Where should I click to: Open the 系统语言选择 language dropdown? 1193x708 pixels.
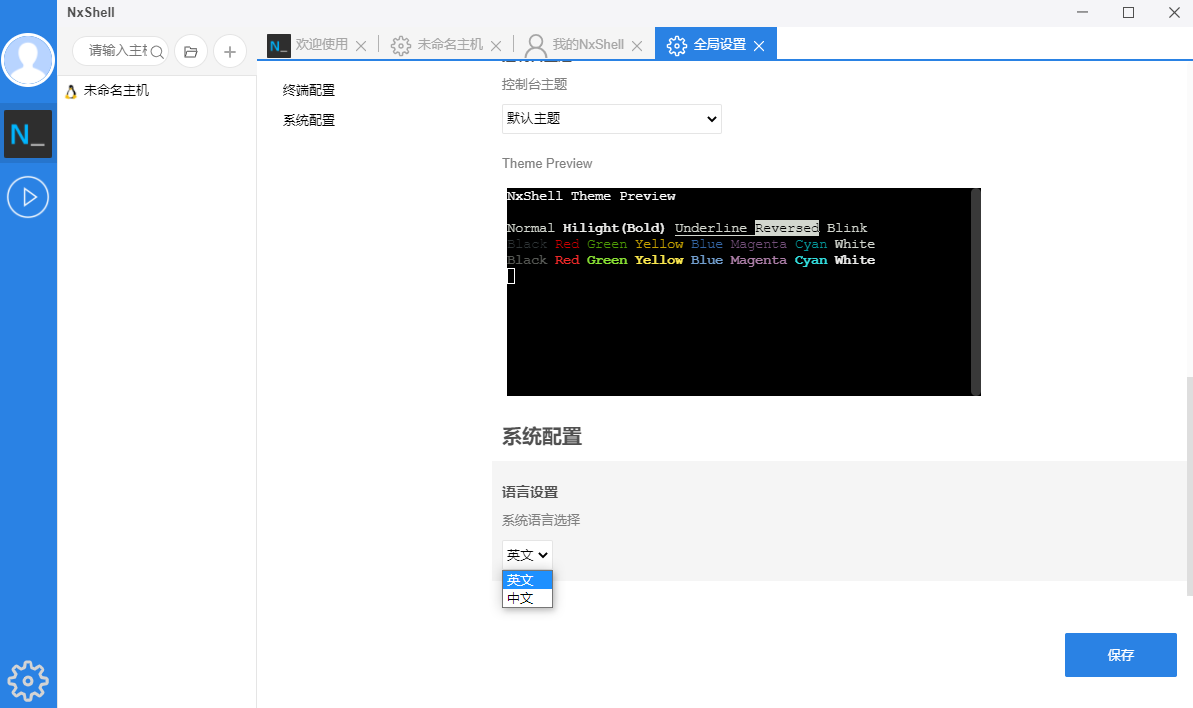[527, 555]
